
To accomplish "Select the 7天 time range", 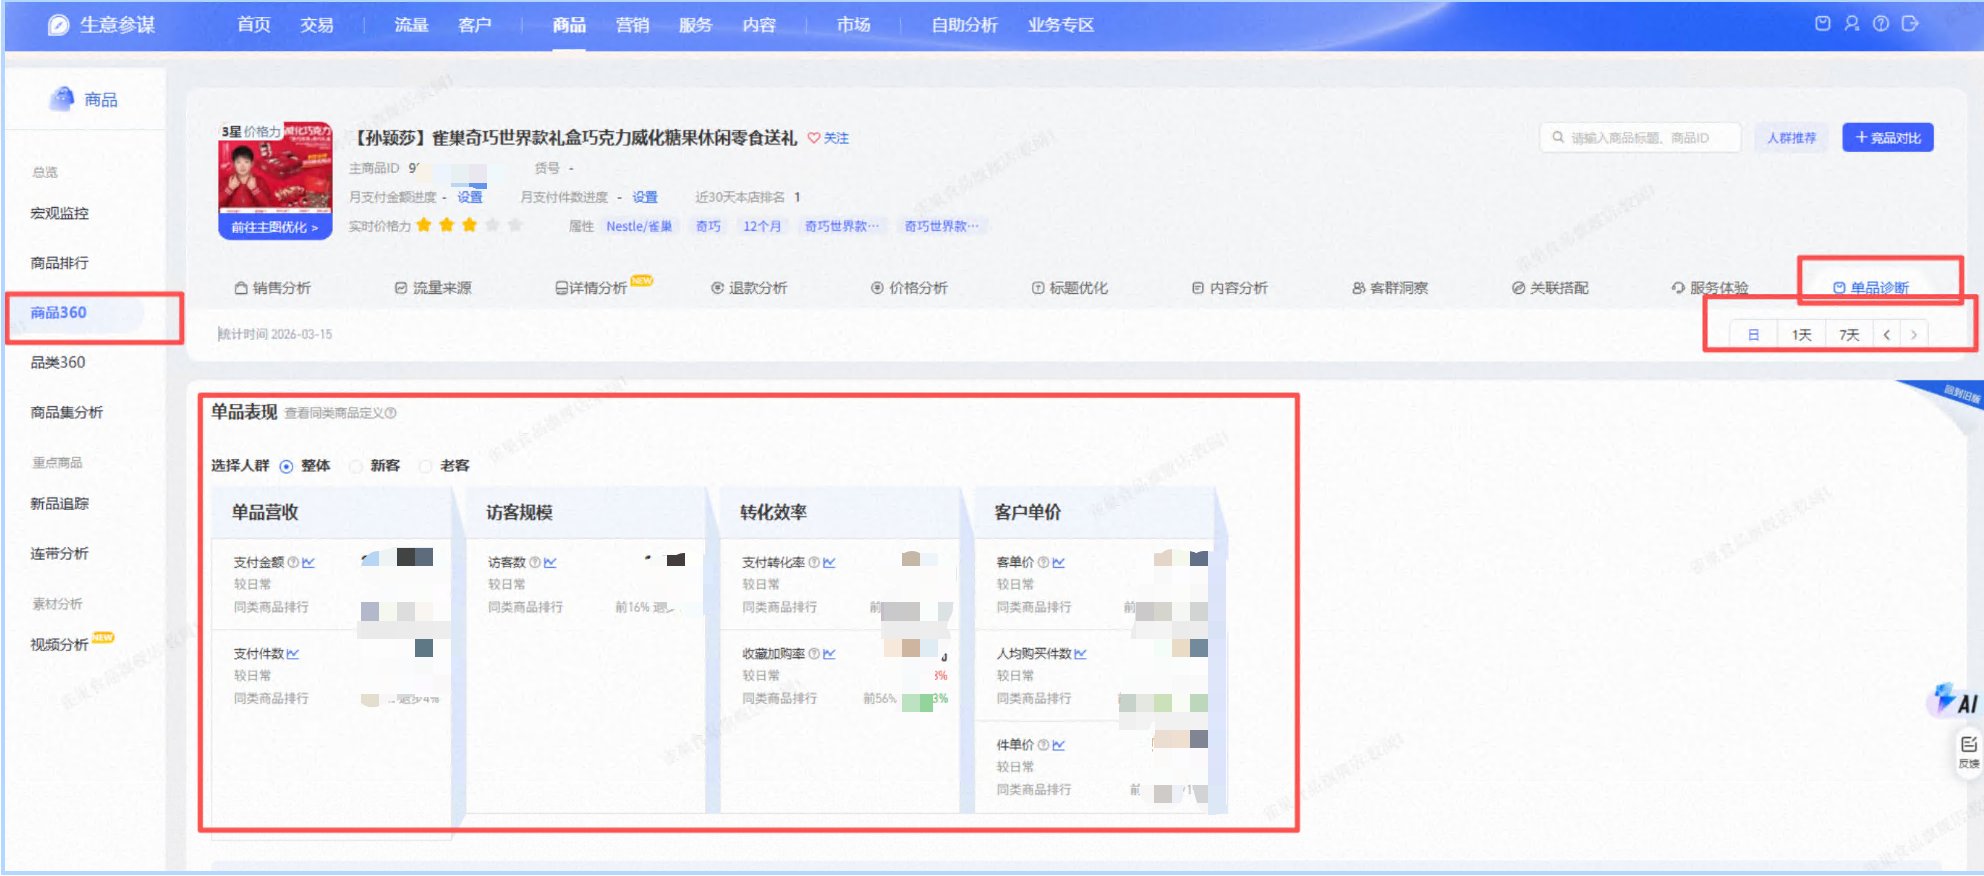I will [x=1850, y=335].
